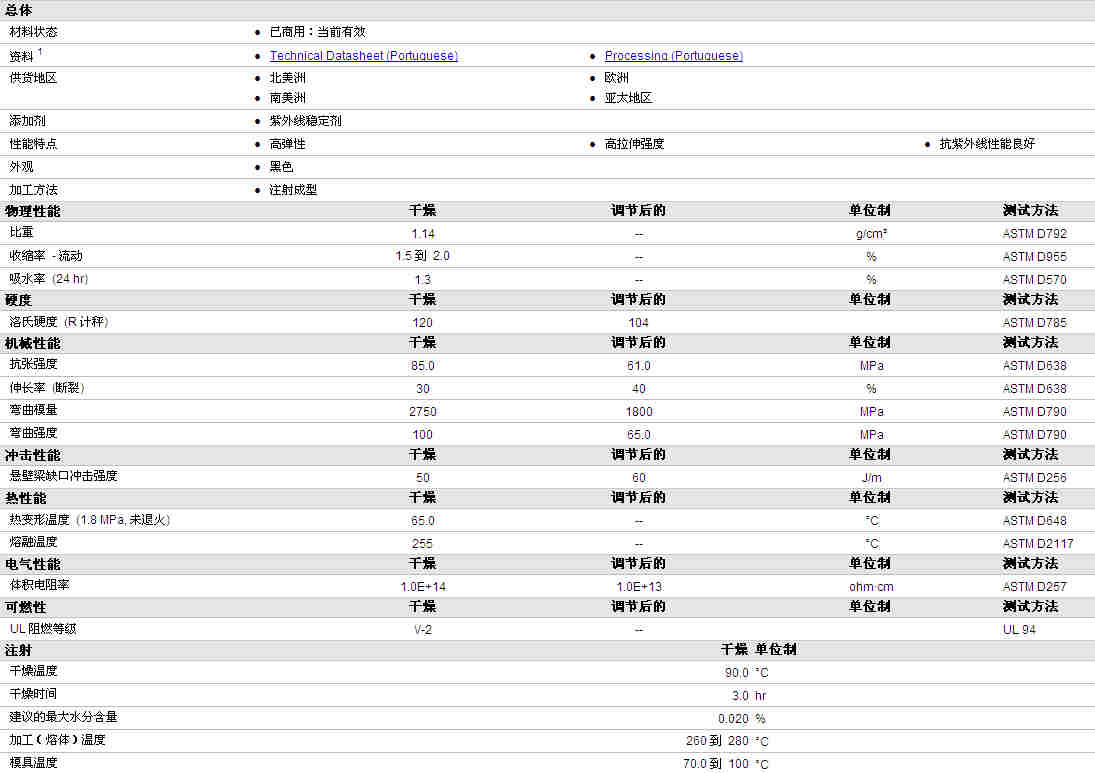
Task: Click the ASTM D792 test method cell
Action: [1034, 234]
